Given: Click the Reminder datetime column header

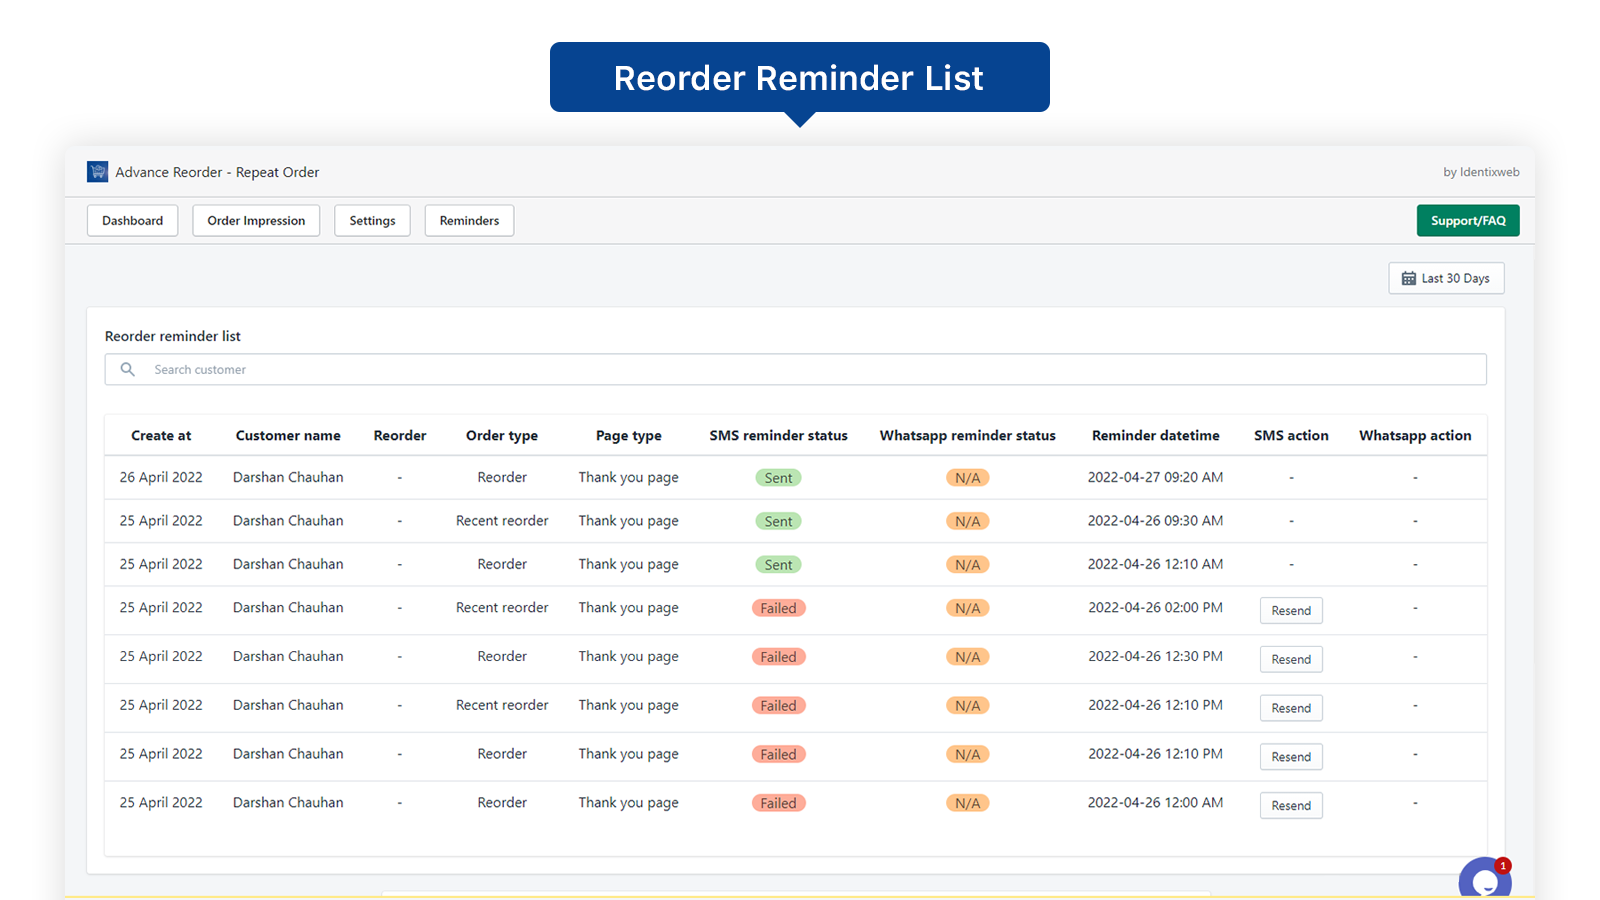Looking at the screenshot, I should pyautogui.click(x=1156, y=436).
